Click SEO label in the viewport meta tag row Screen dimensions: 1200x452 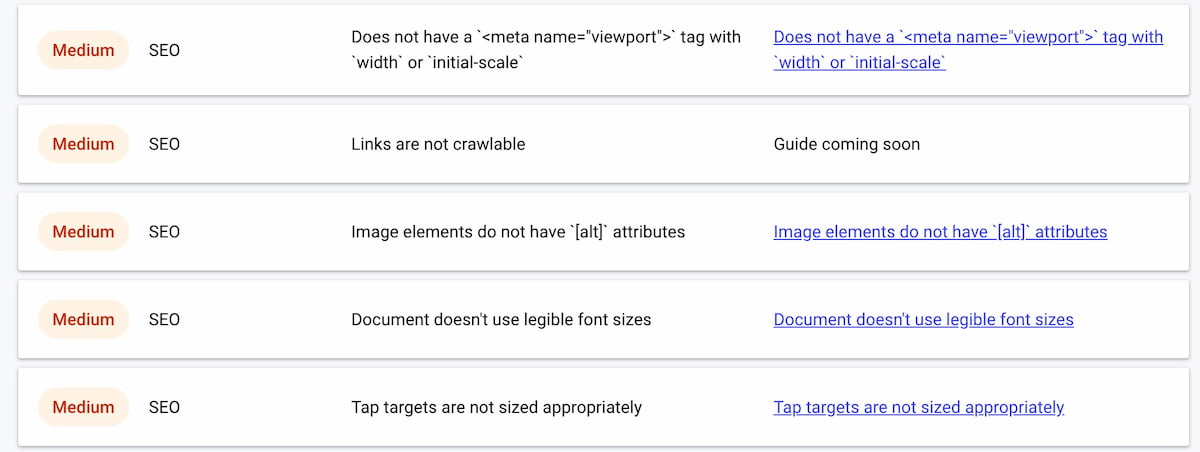coord(164,50)
